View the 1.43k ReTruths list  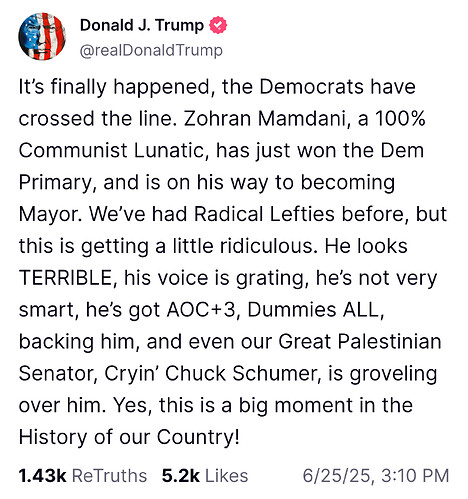point(83,476)
